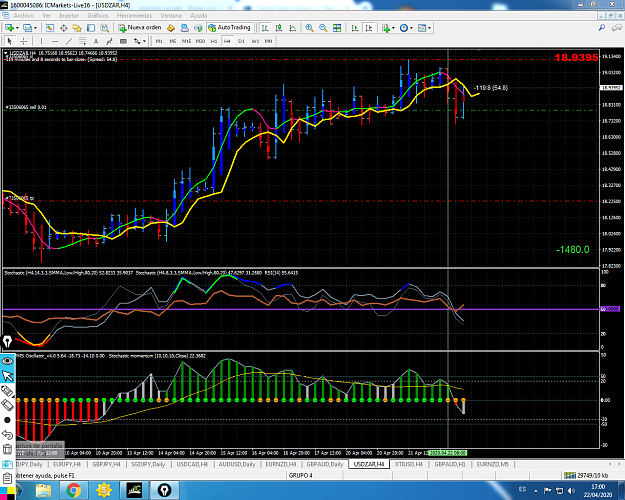The height and width of the screenshot is (500, 625).
Task: Switch to the XTIUSD,H4 chart tab
Action: (408, 464)
